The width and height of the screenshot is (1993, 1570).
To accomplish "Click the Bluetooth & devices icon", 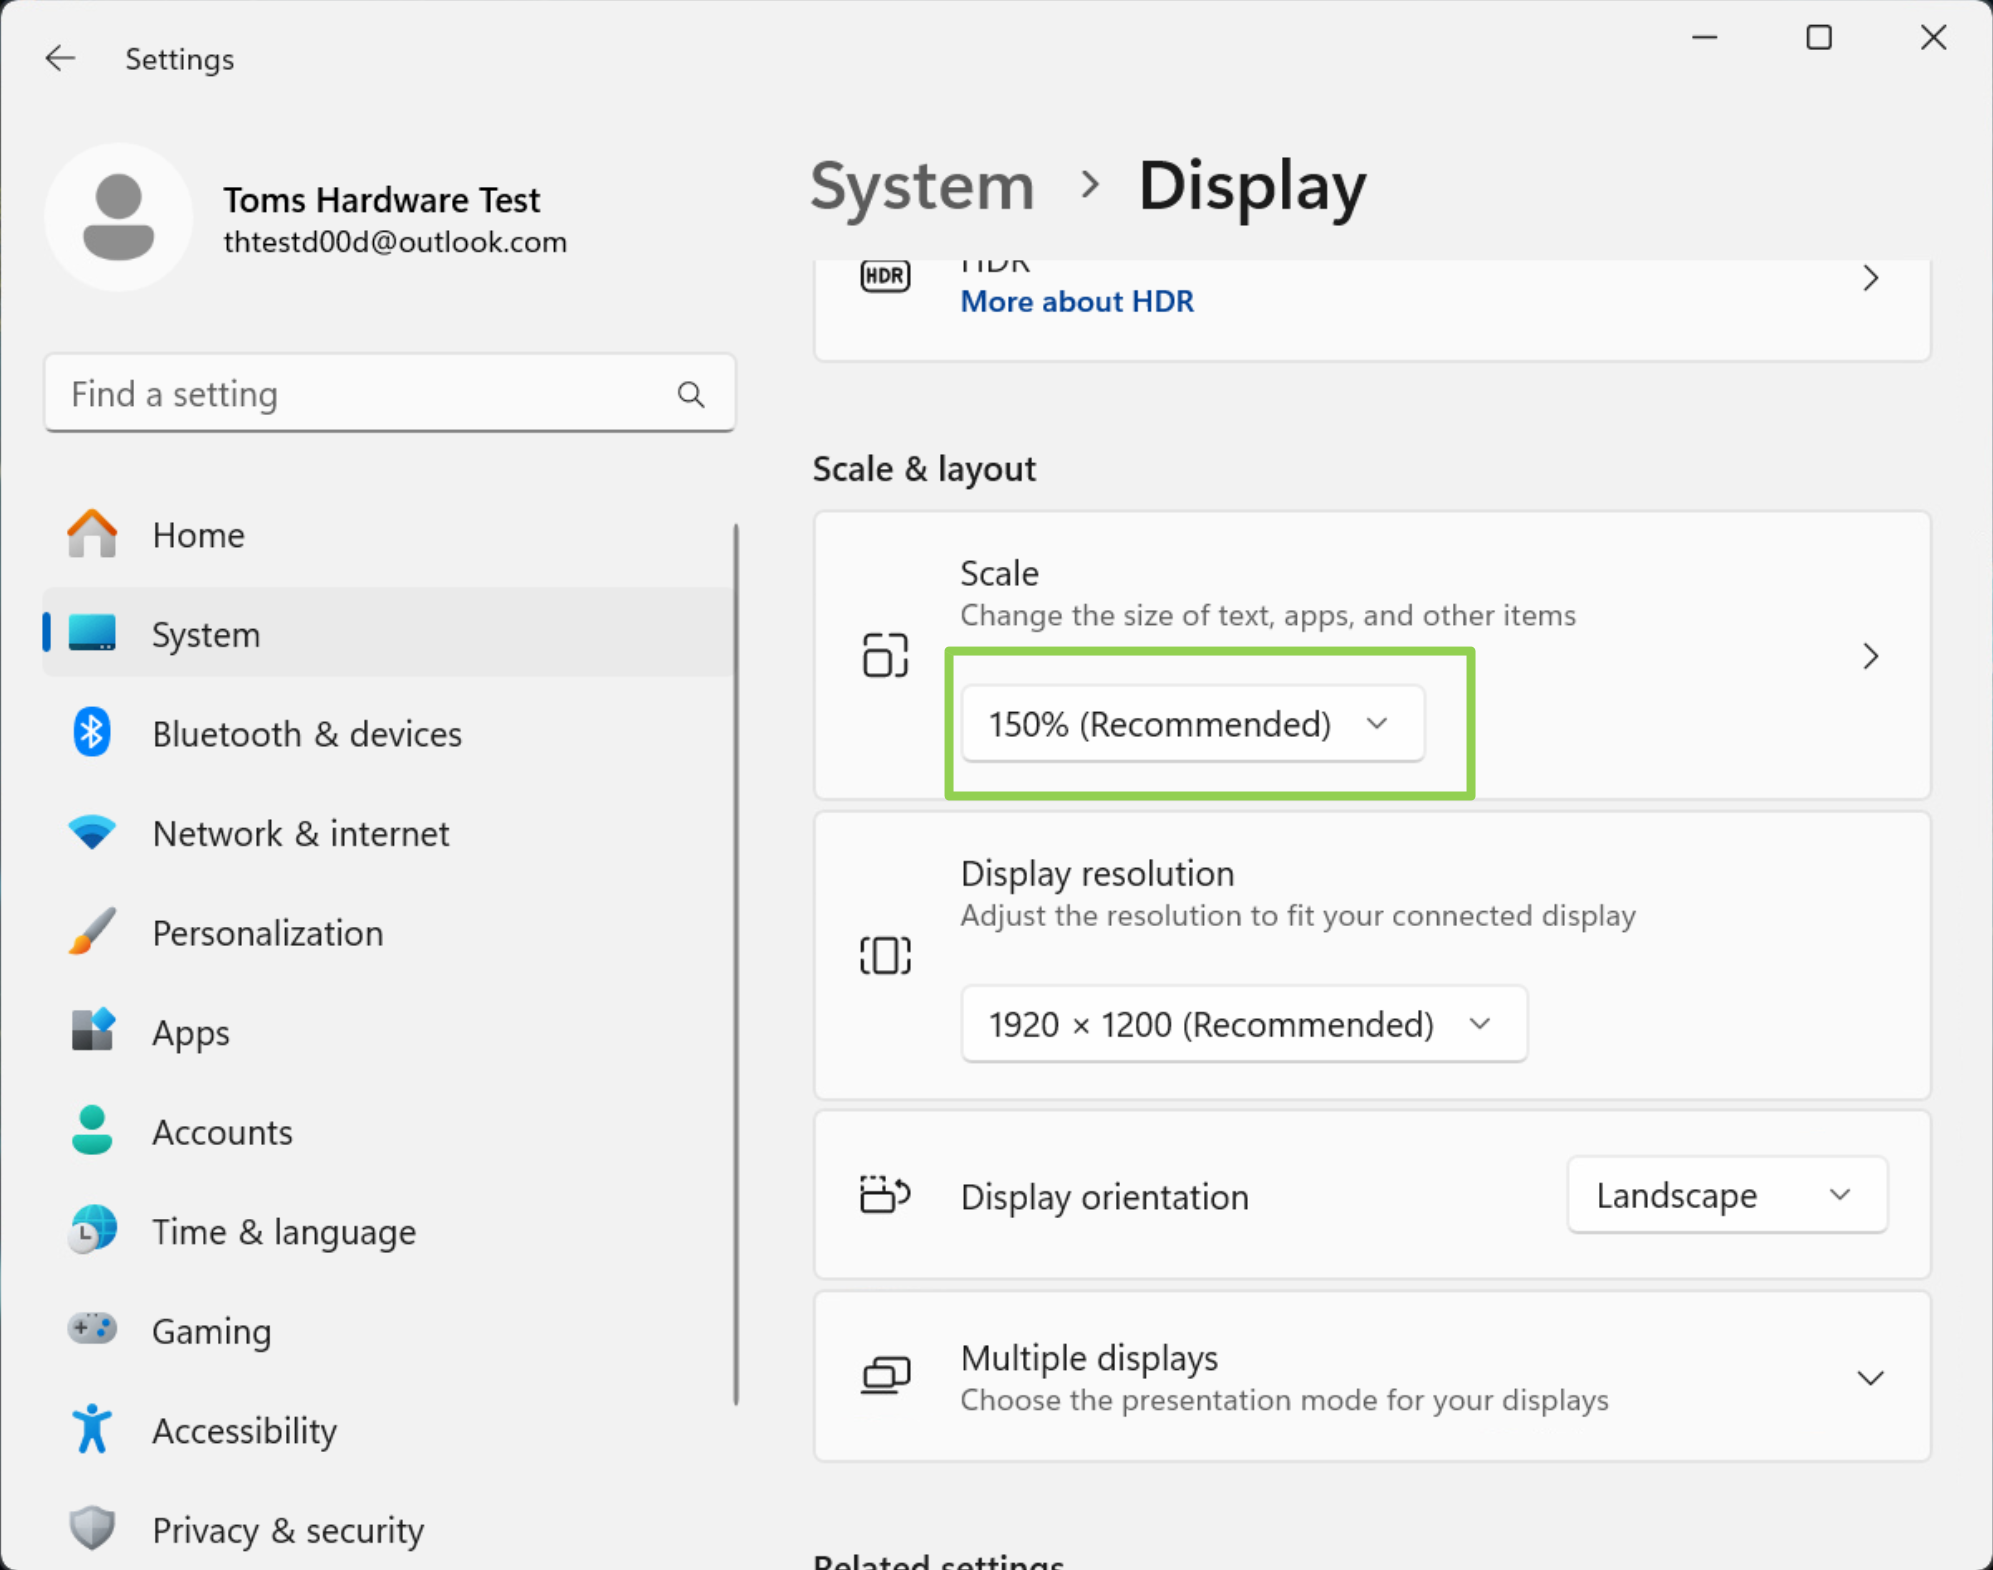I will pos(91,734).
